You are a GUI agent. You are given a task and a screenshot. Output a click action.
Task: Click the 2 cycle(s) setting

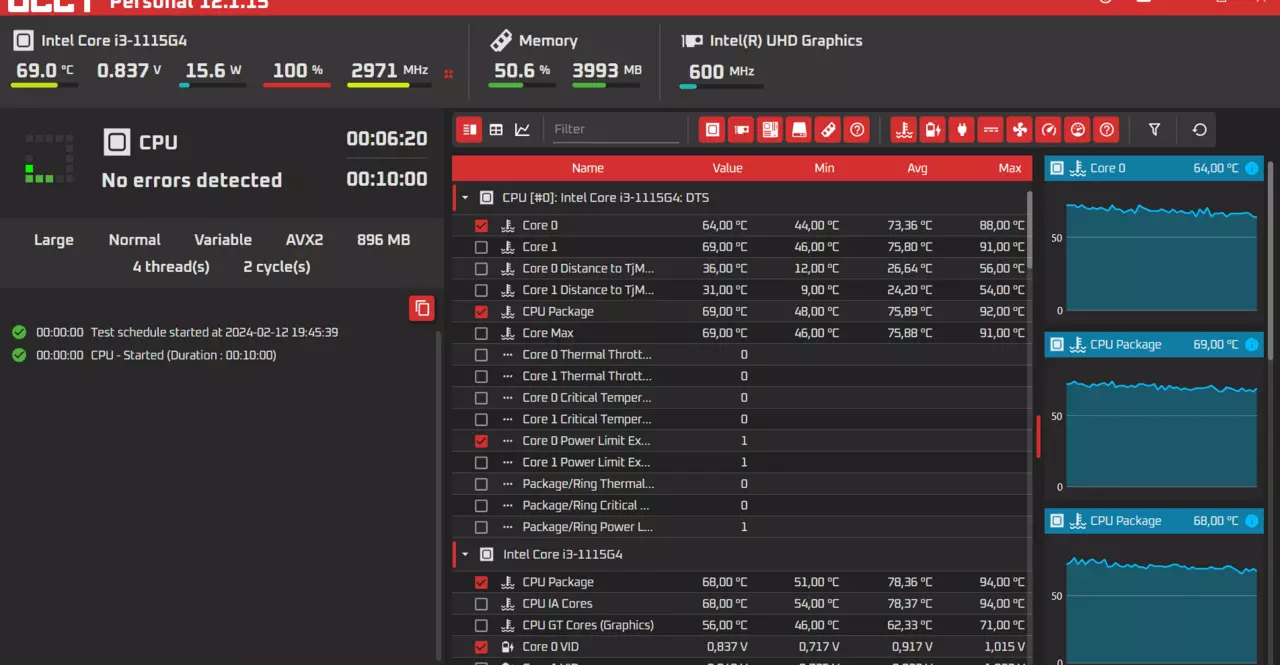coord(277,267)
